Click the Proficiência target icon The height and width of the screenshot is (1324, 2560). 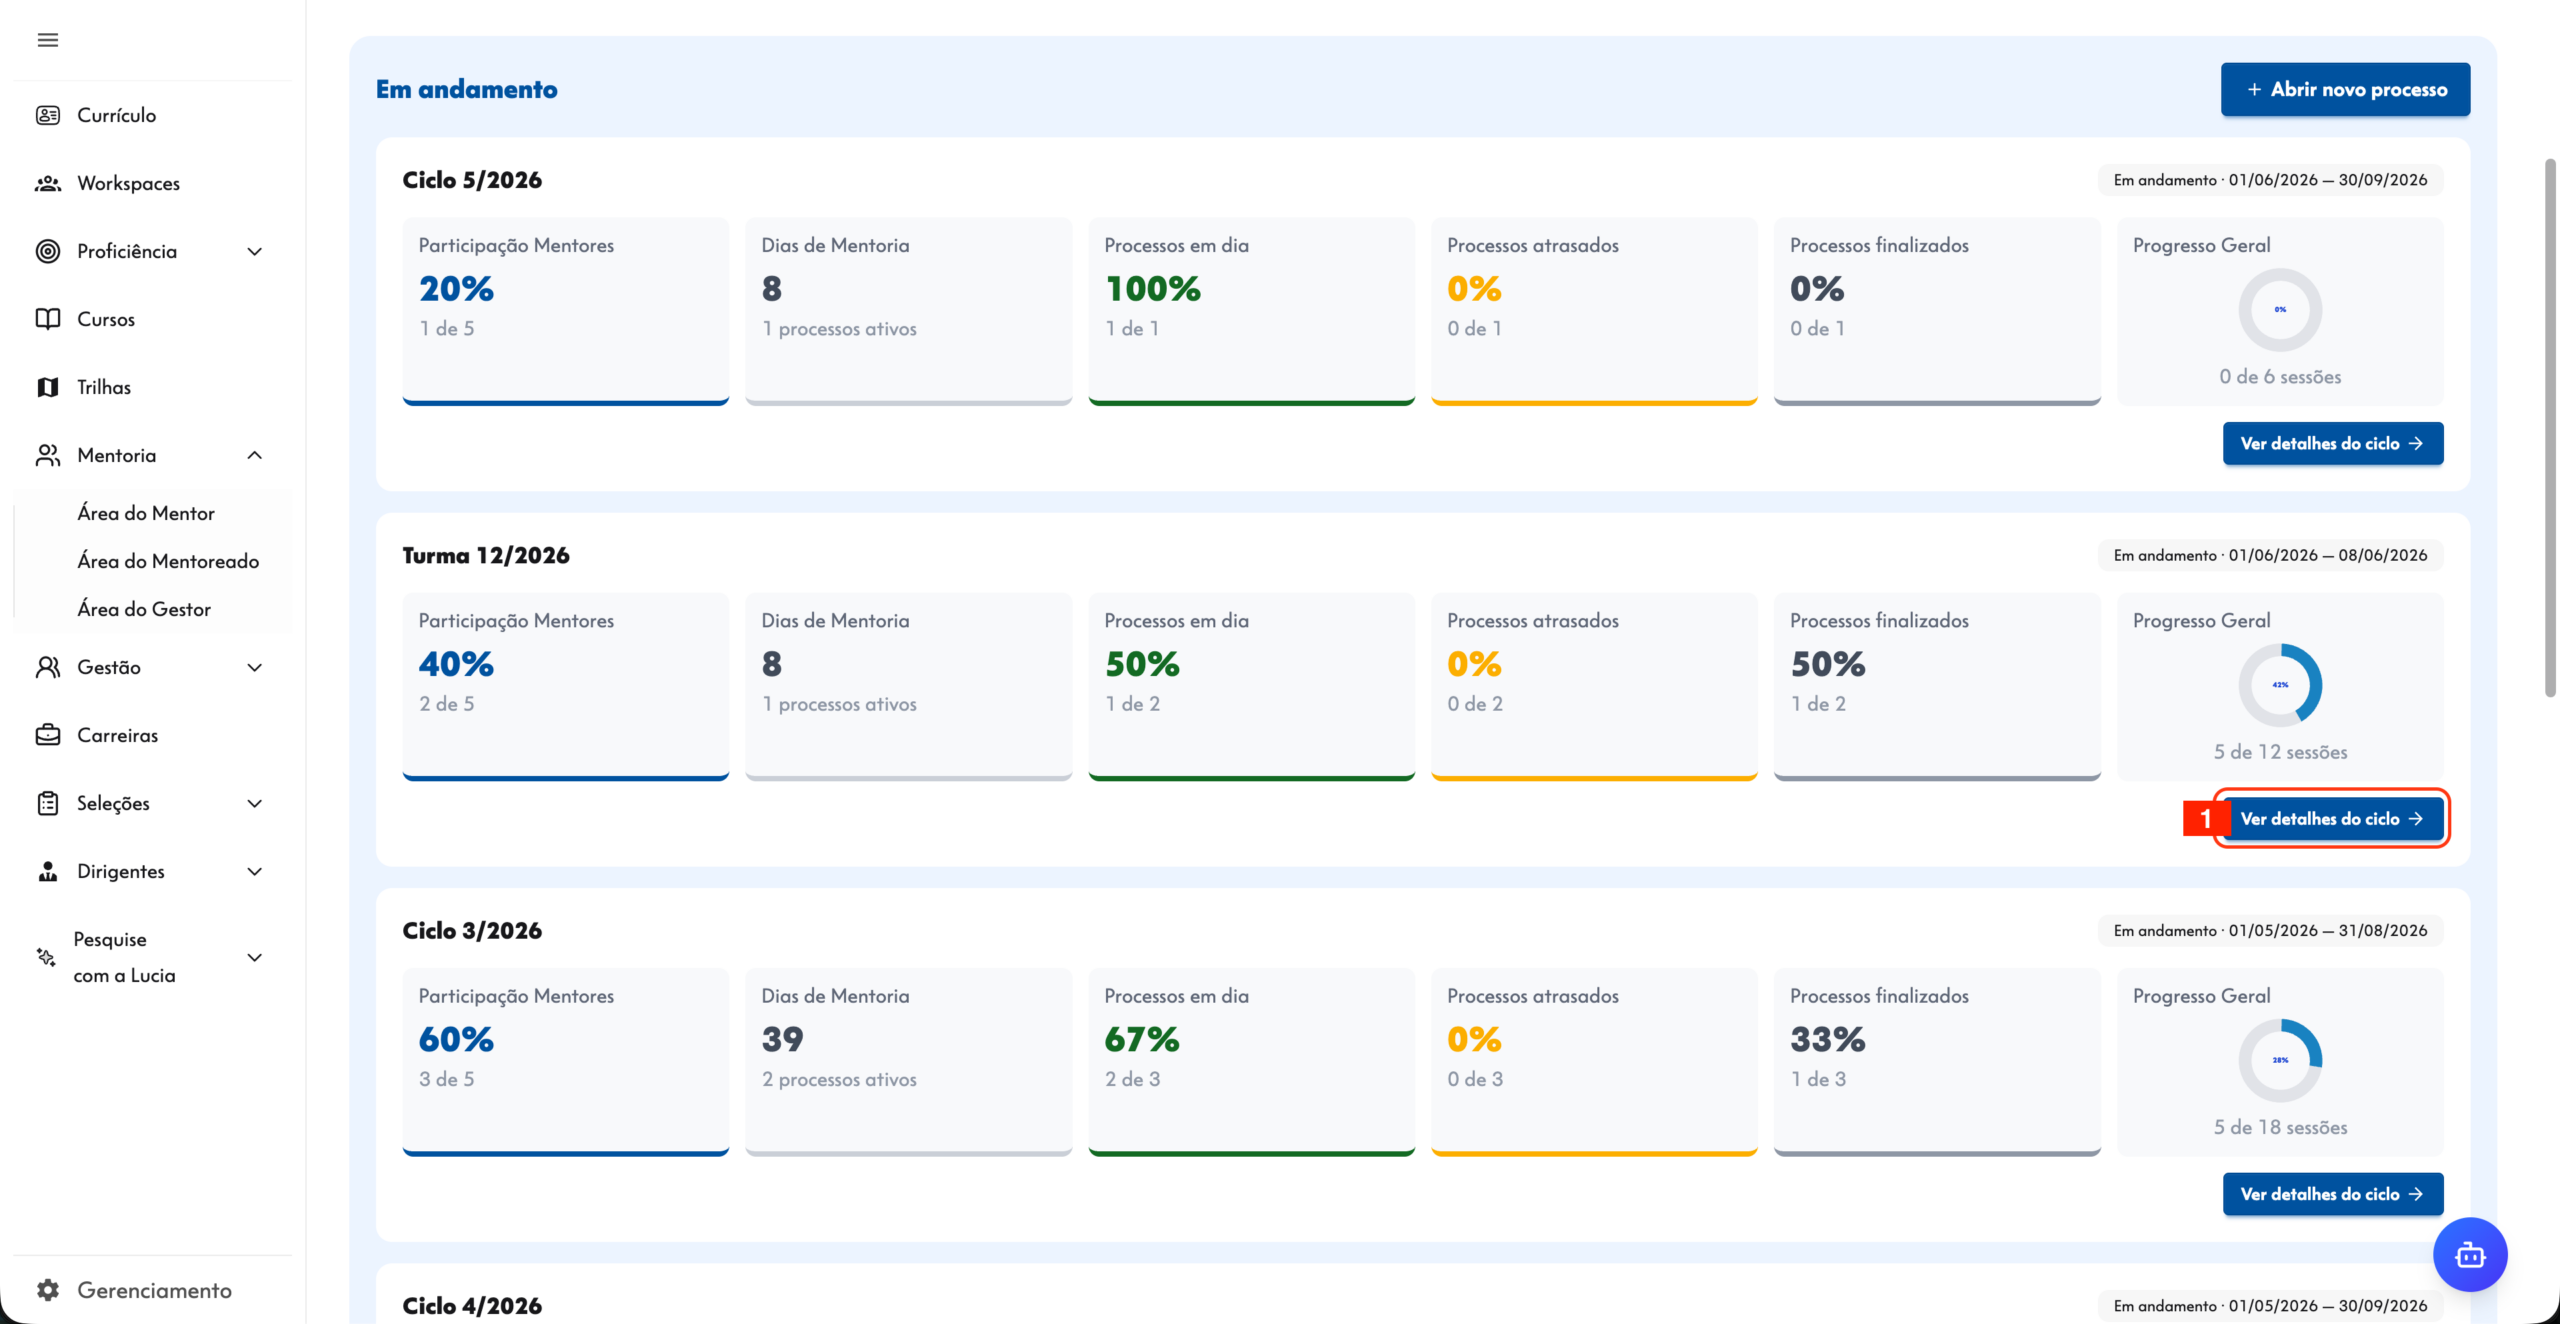point(48,251)
